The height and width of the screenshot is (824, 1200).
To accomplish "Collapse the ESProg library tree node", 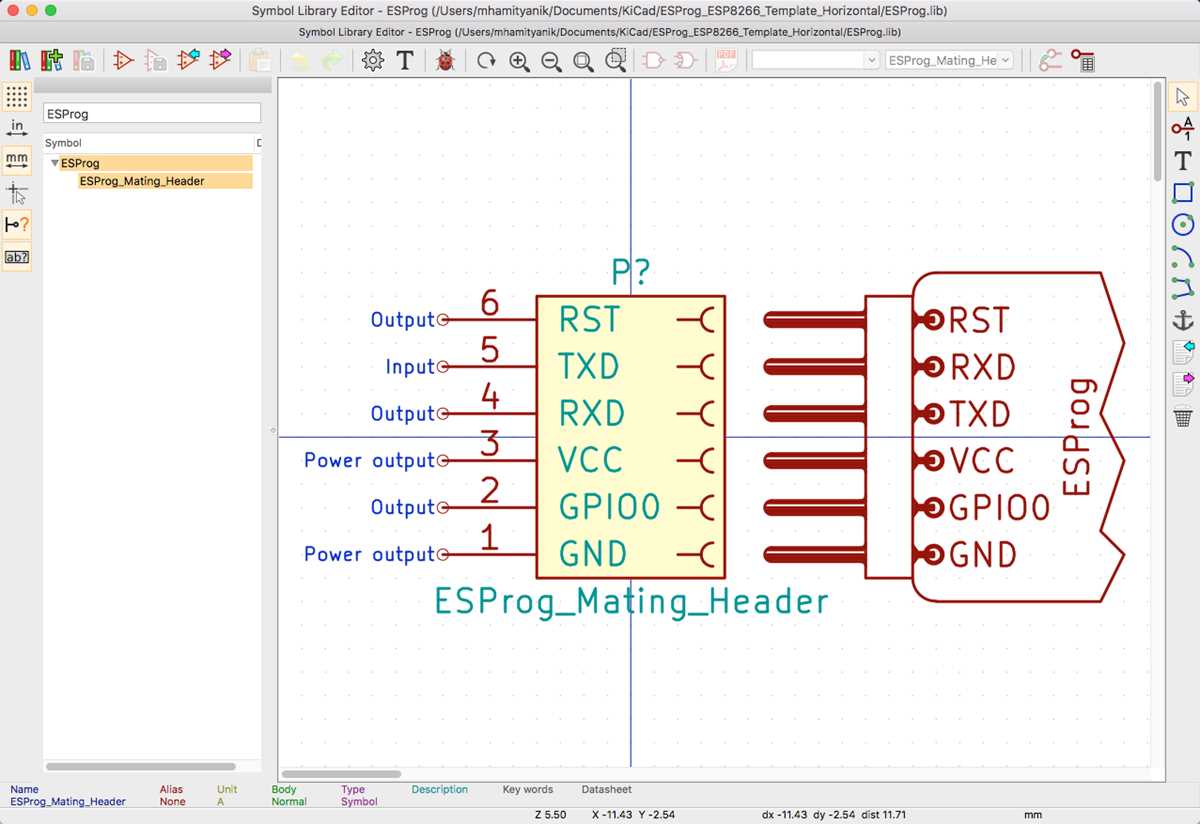I will click(x=55, y=163).
